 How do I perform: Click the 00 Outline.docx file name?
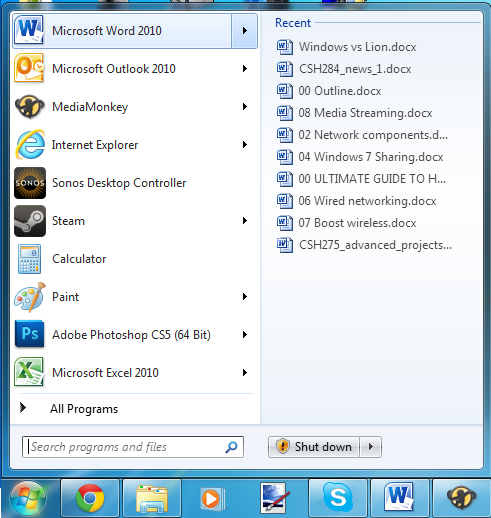340,91
